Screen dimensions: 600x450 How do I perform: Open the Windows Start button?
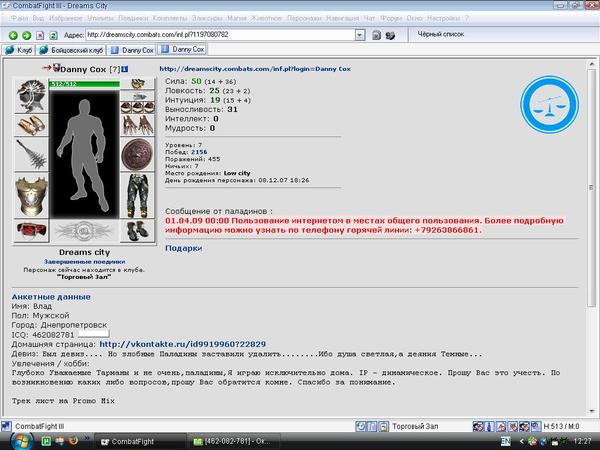coord(21,442)
